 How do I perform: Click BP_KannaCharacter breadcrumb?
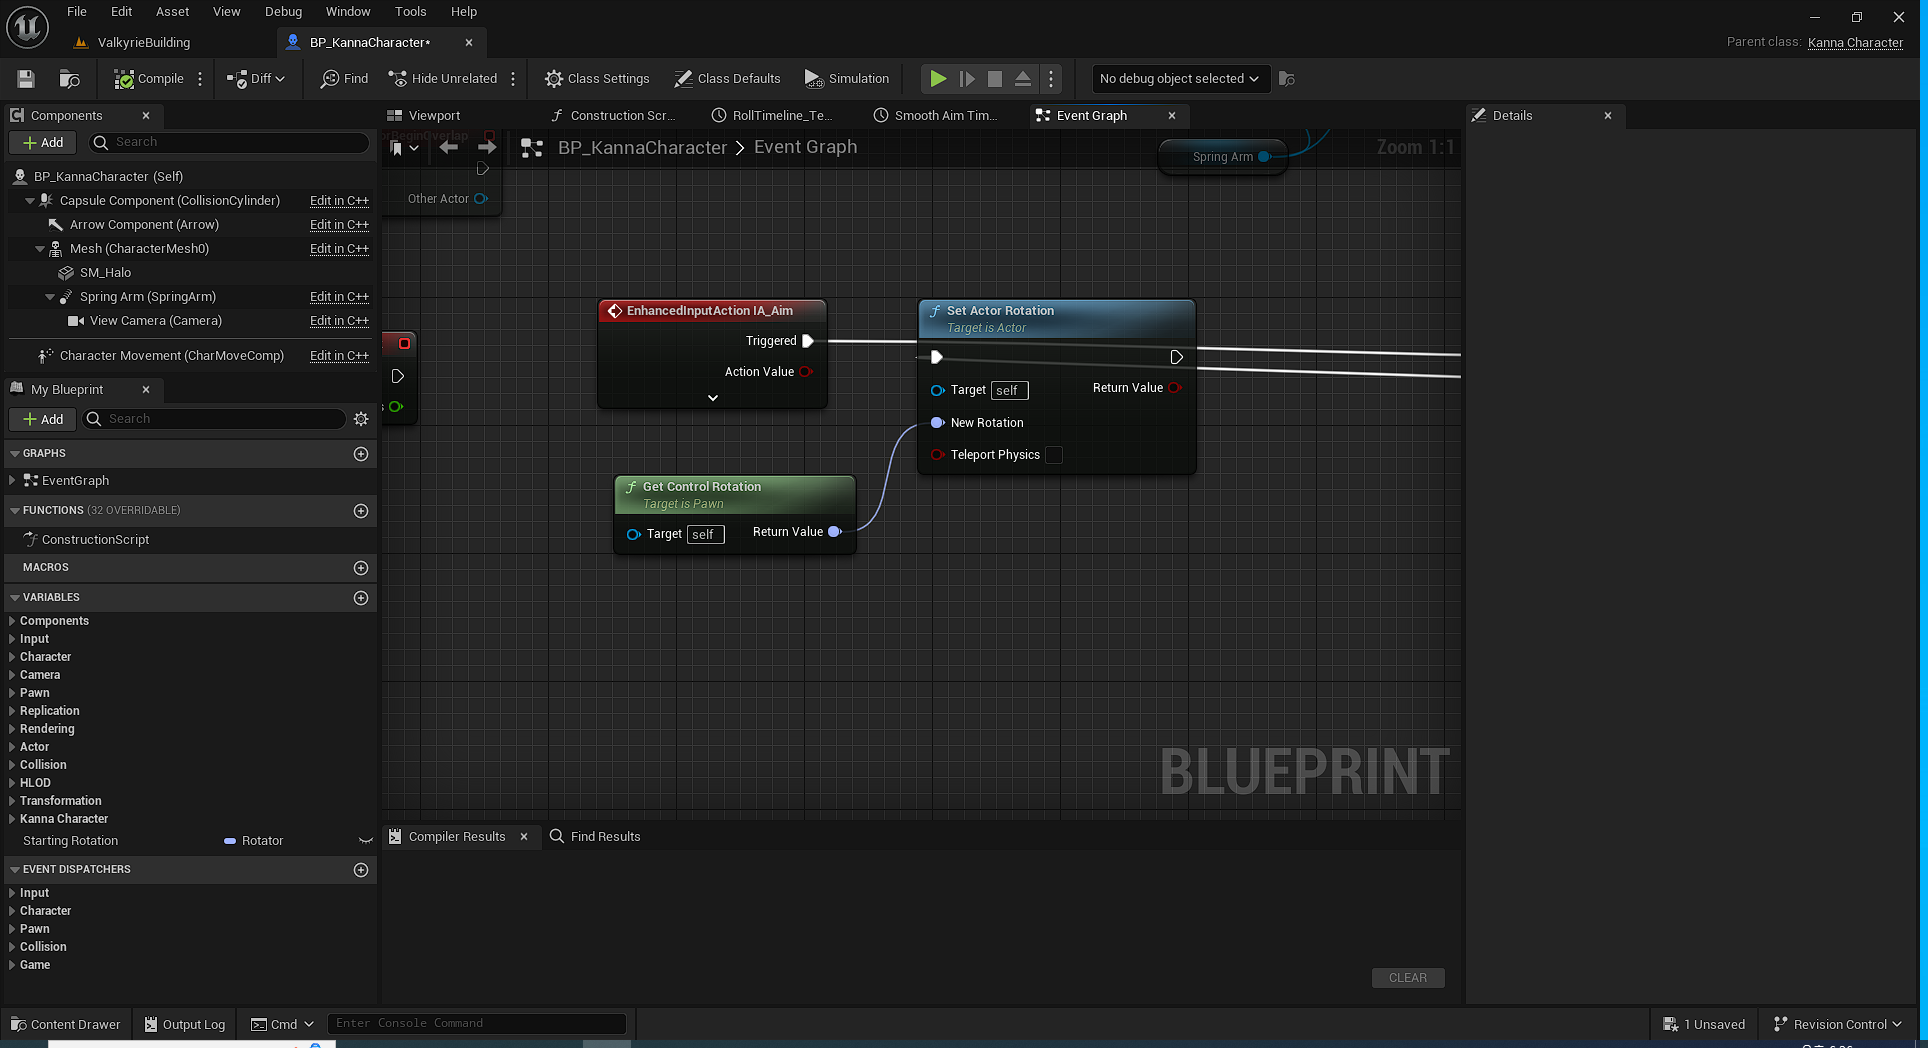642,148
